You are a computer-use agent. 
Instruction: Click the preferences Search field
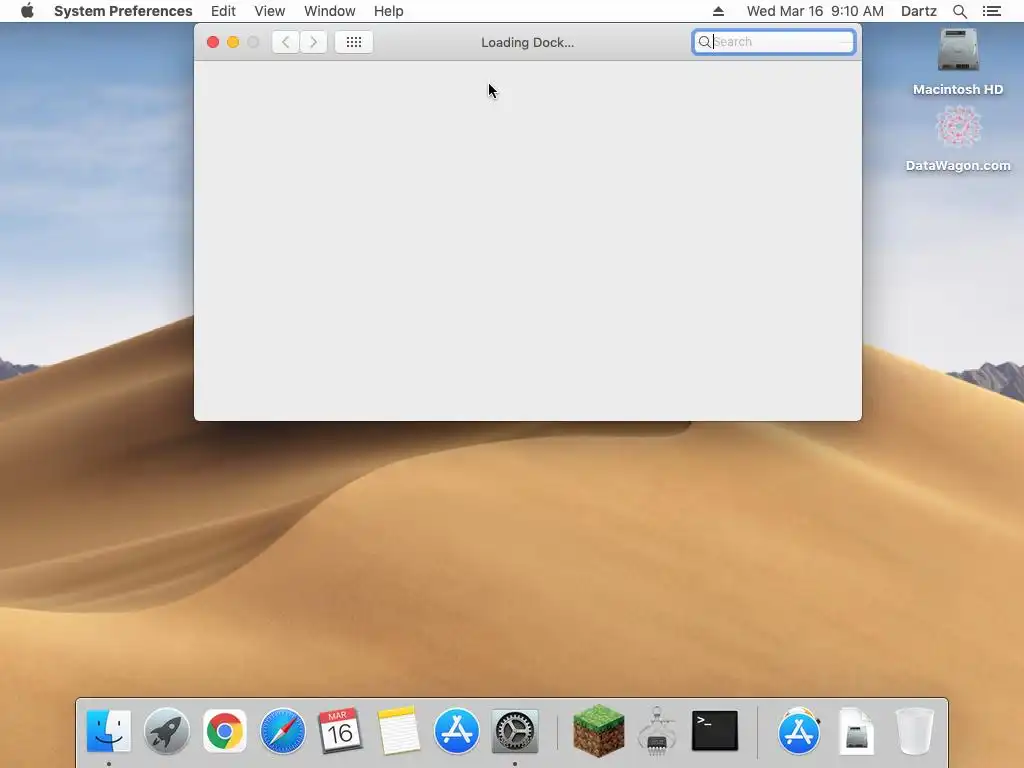pyautogui.click(x=774, y=42)
